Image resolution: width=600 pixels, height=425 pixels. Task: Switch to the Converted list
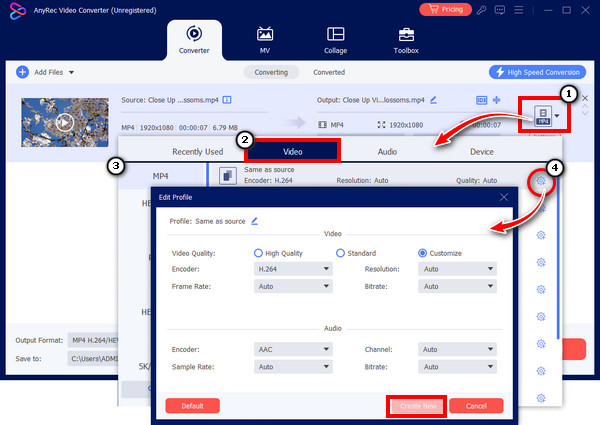(x=329, y=72)
